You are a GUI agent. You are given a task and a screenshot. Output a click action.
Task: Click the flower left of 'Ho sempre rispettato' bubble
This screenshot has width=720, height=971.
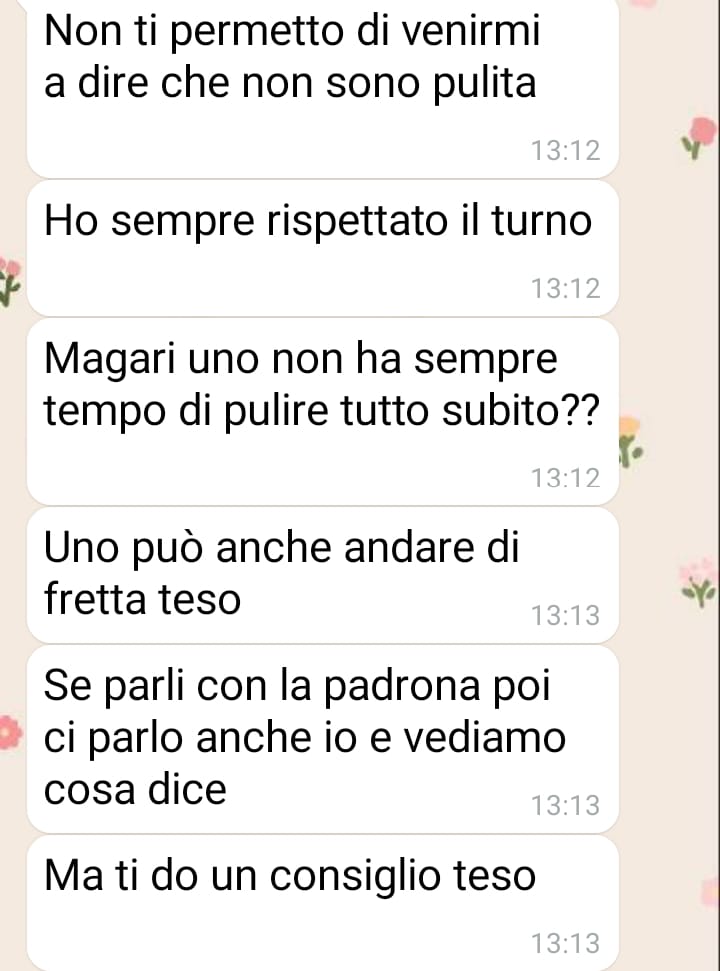click(x=9, y=283)
